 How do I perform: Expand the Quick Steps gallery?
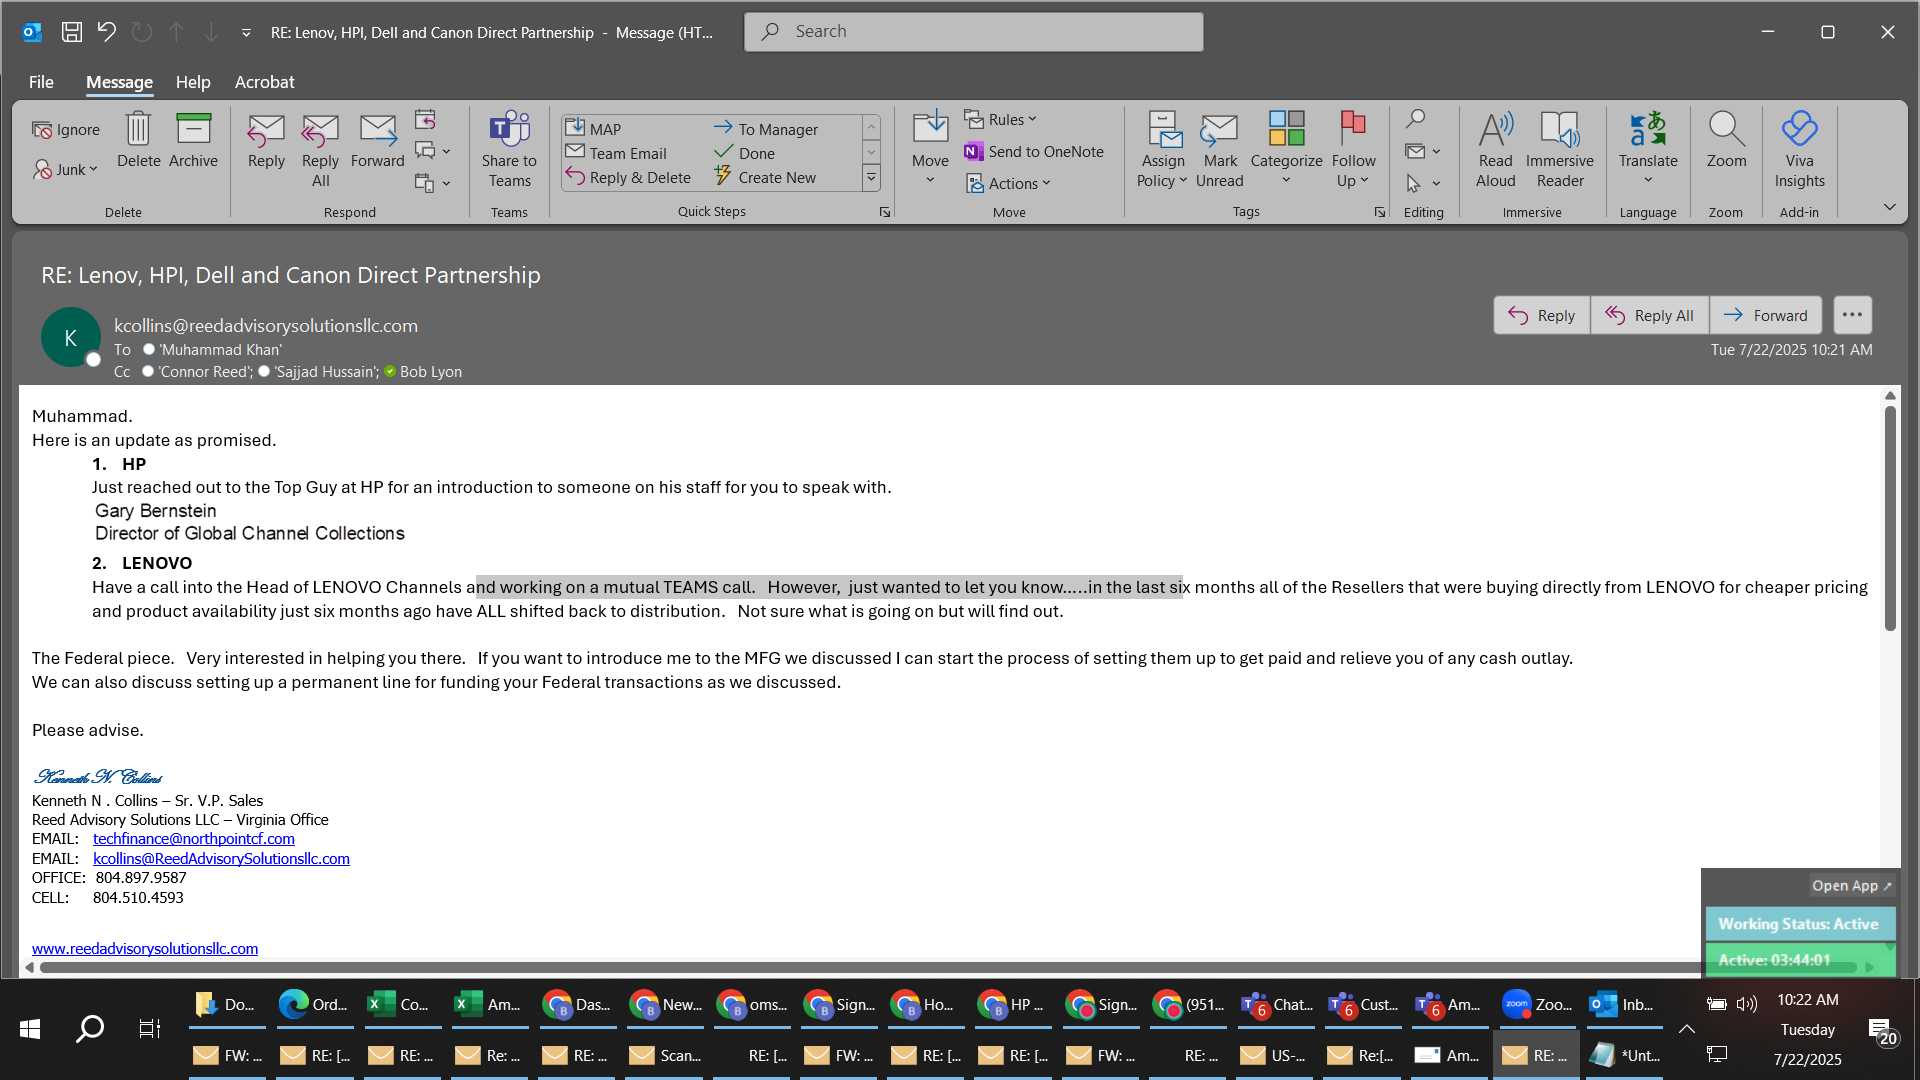pyautogui.click(x=871, y=177)
